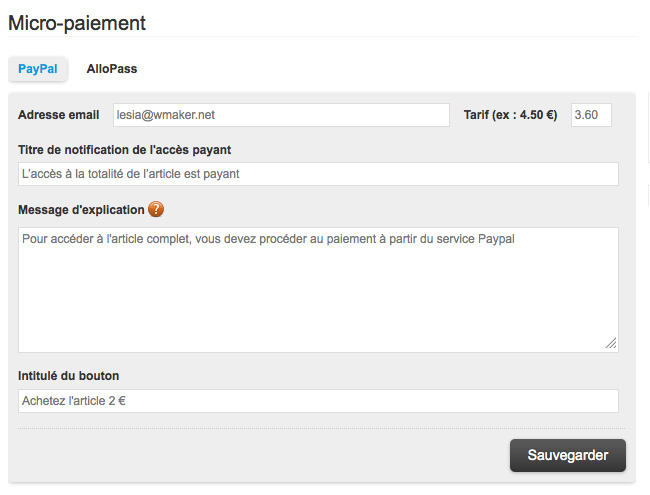
Task: Click the "Titre de notification de l'accès payant" label
Action: tap(125, 150)
